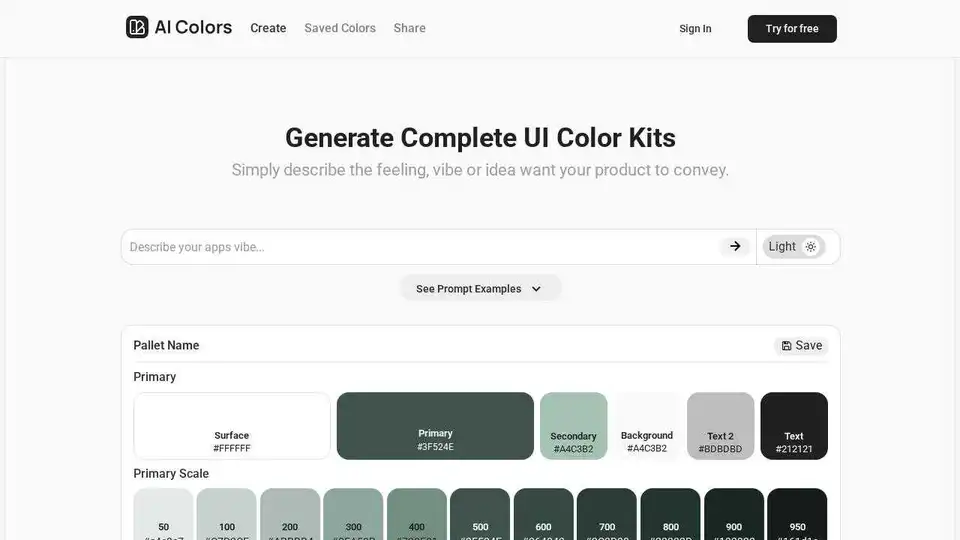This screenshot has width=960, height=540.
Task: Select the Text #212121 swatch
Action: (793, 426)
